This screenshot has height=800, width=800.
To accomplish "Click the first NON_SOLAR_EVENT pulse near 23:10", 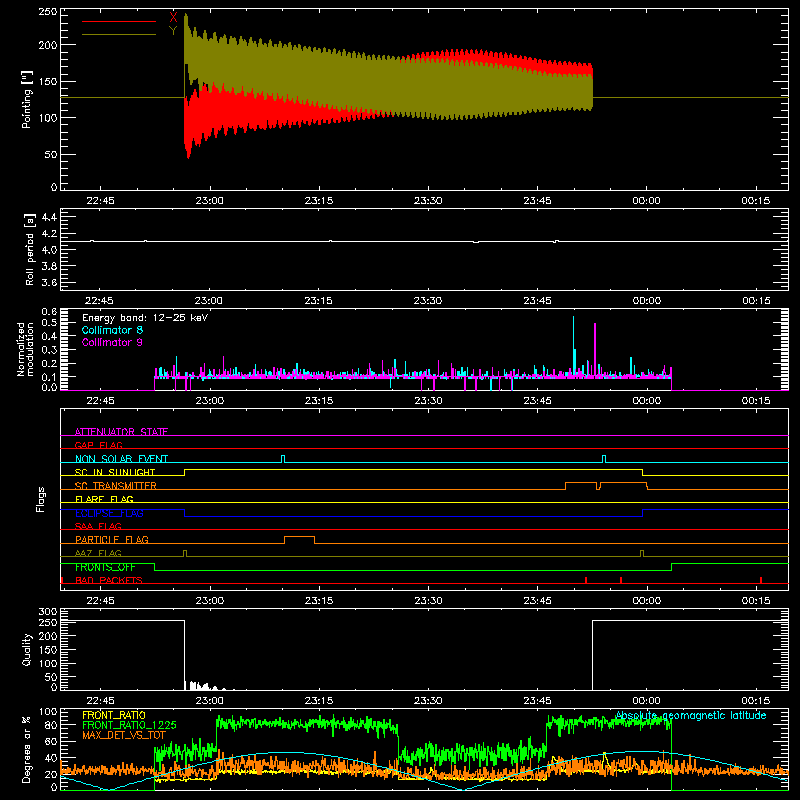I will 283,459.
